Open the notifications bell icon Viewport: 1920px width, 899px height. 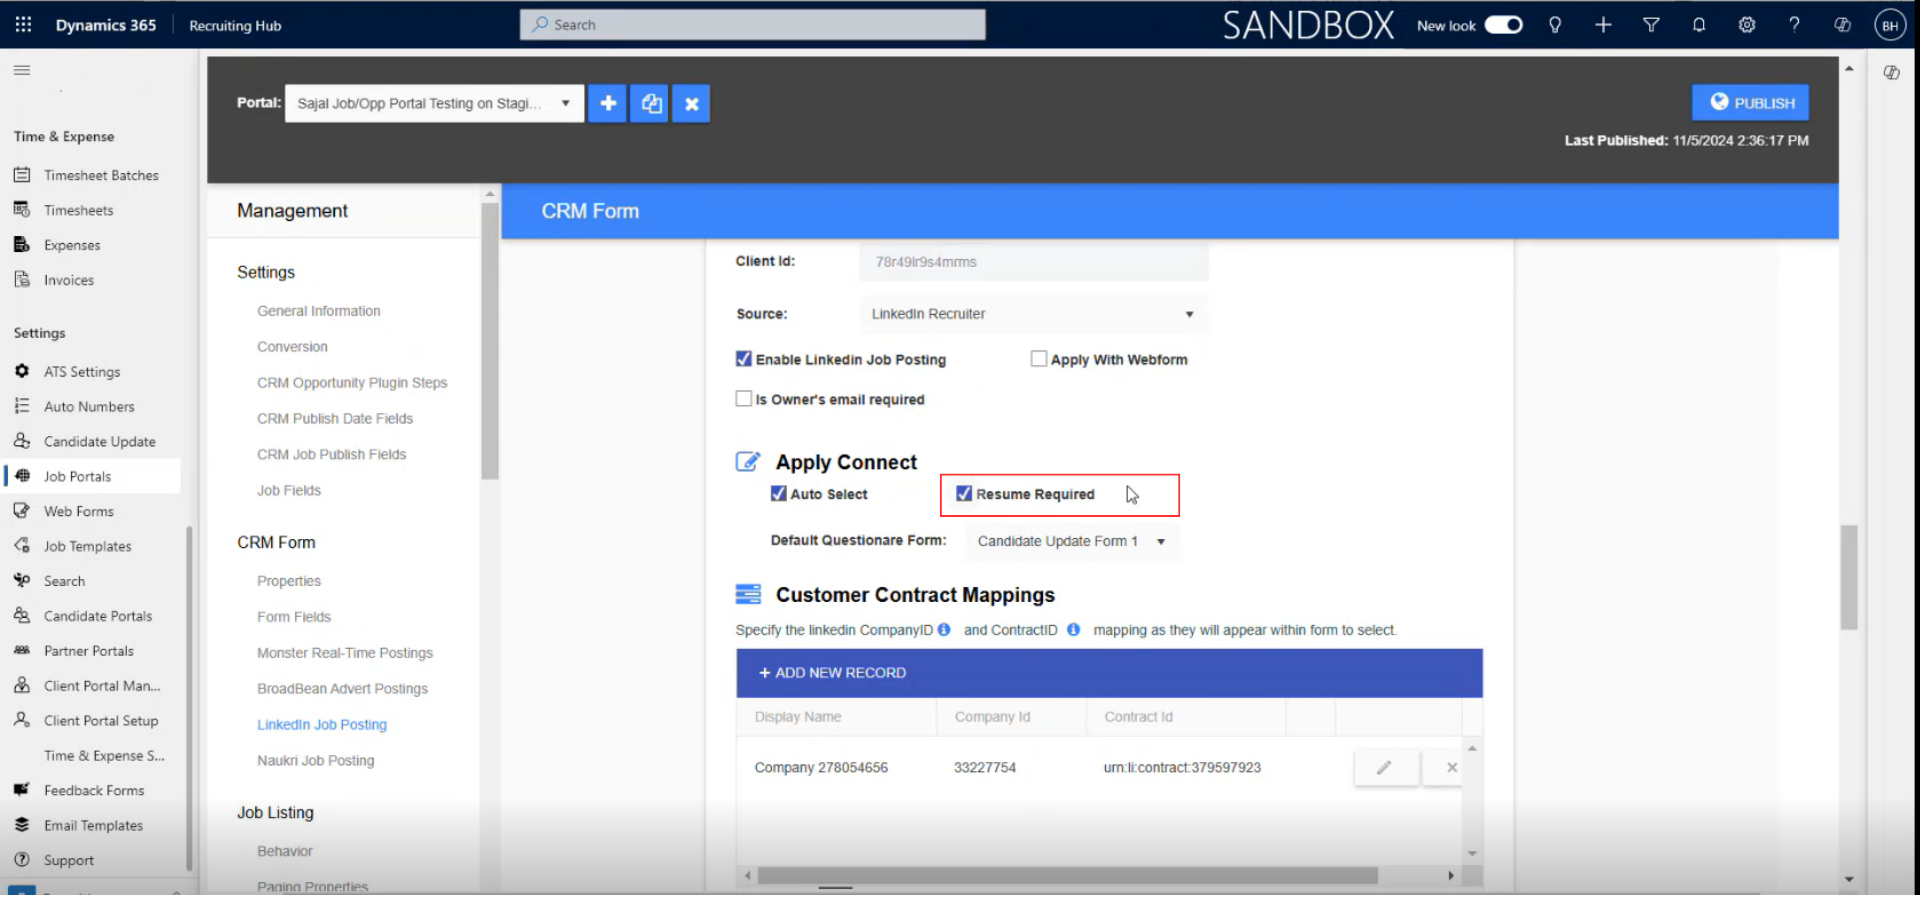tap(1699, 25)
